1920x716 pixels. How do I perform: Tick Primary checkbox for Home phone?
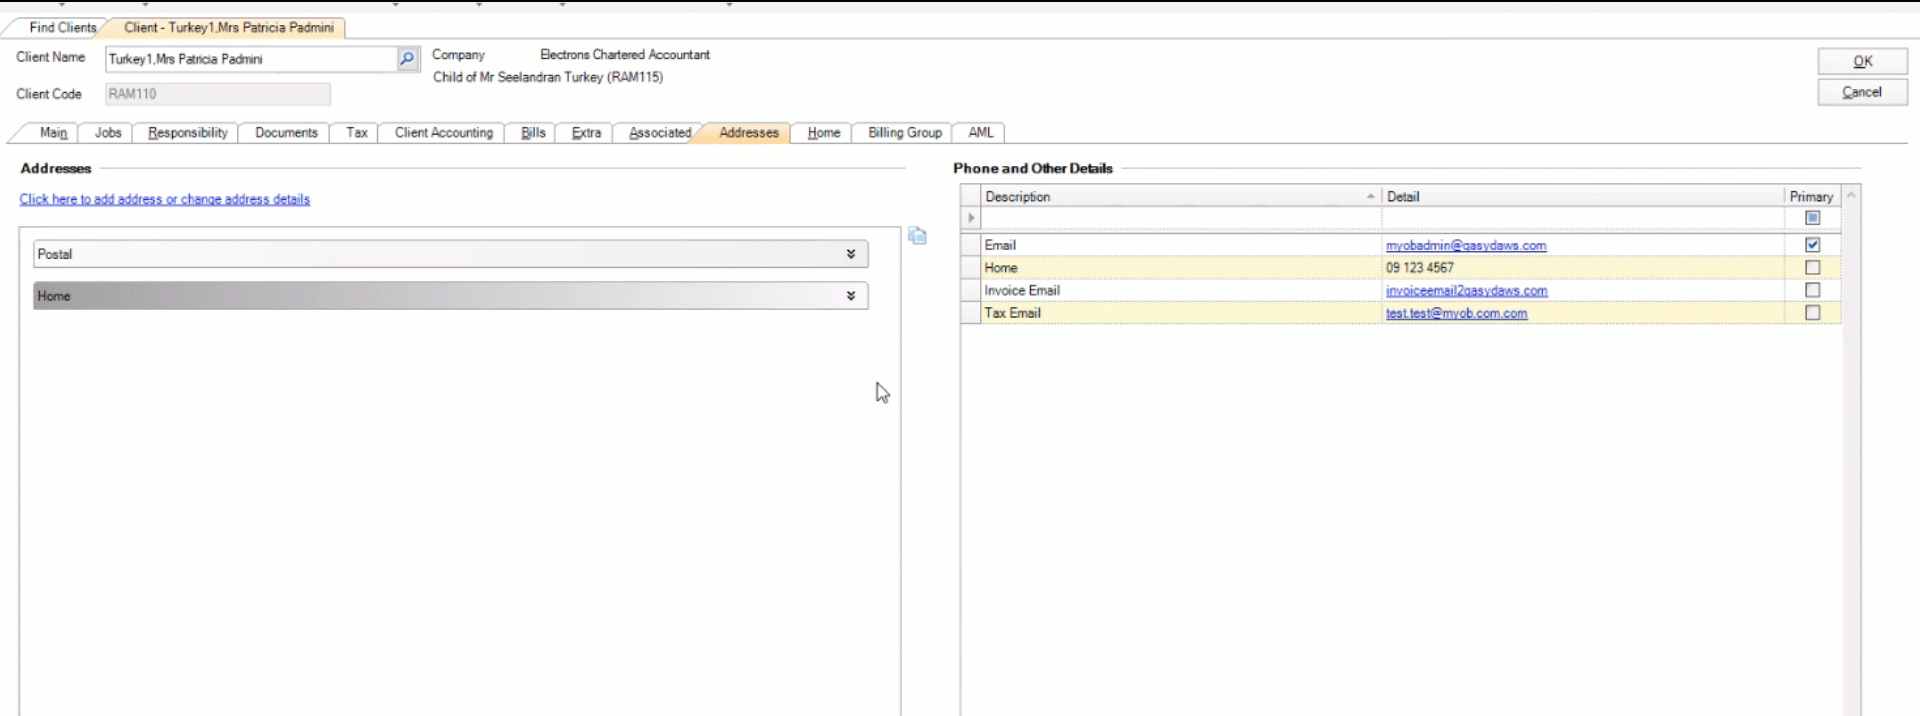click(1812, 268)
